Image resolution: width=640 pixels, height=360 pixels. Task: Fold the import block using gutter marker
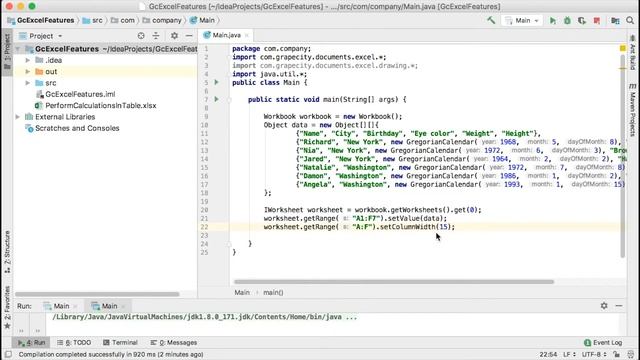pos(229,57)
